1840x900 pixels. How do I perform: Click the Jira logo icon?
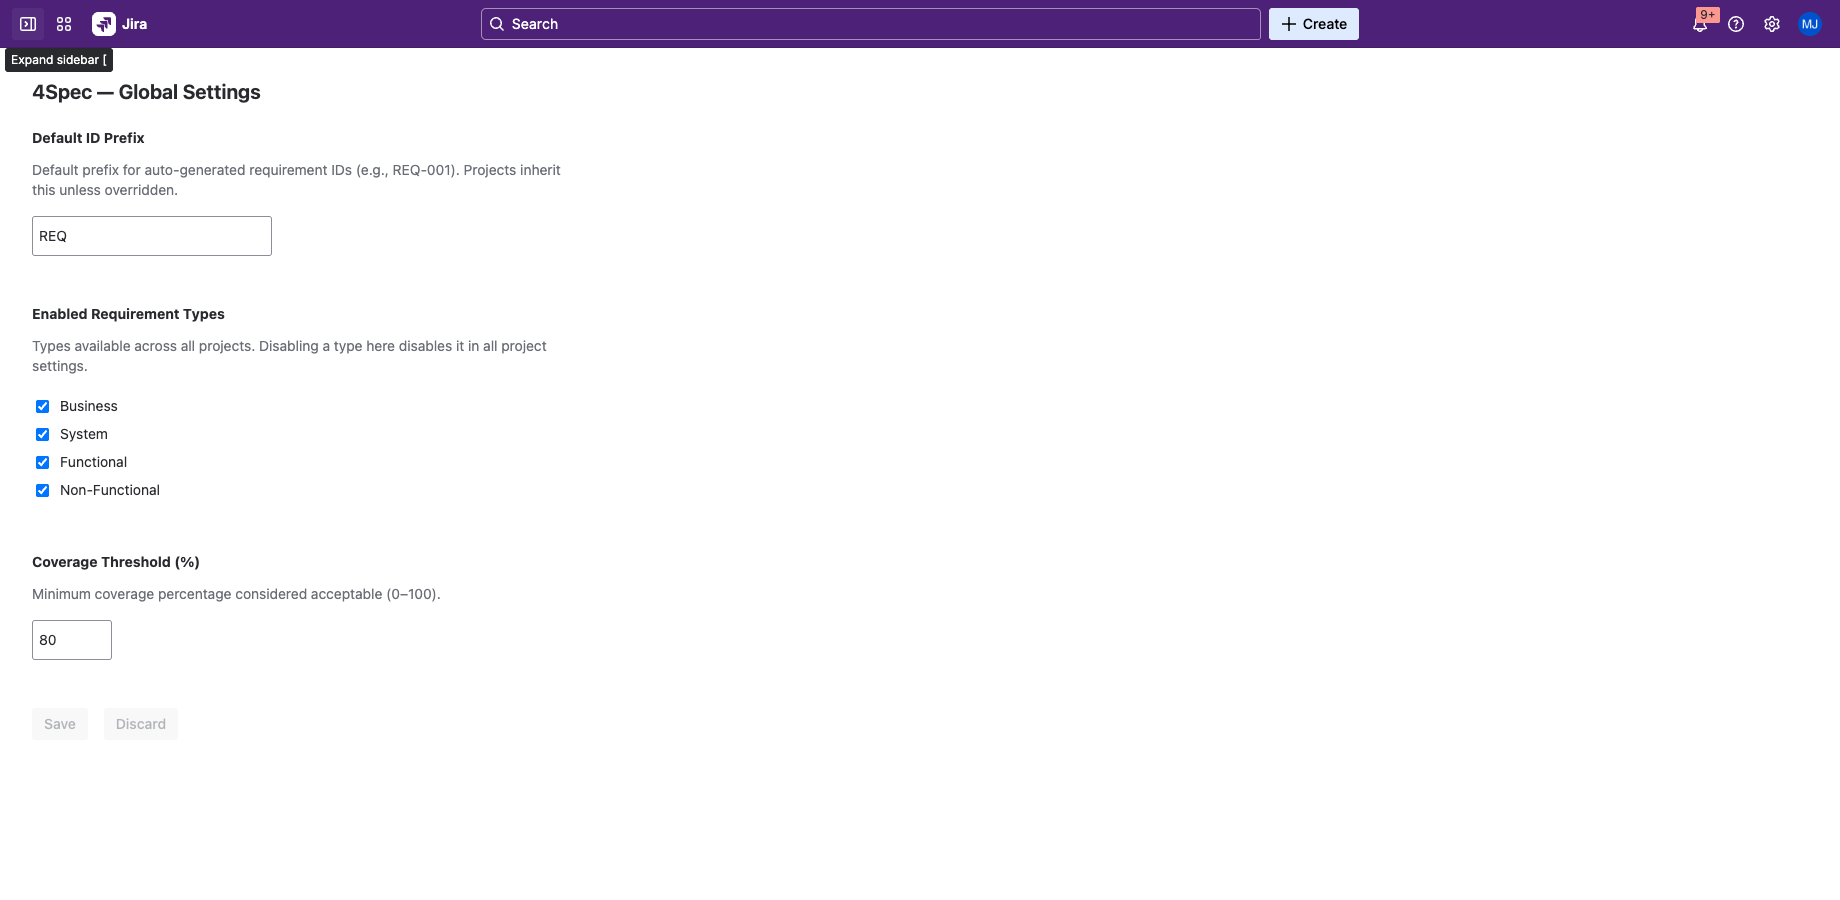(104, 24)
